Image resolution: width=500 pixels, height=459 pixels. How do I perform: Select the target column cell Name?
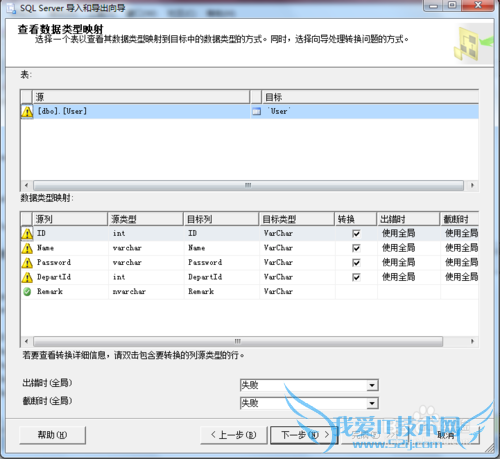point(222,248)
